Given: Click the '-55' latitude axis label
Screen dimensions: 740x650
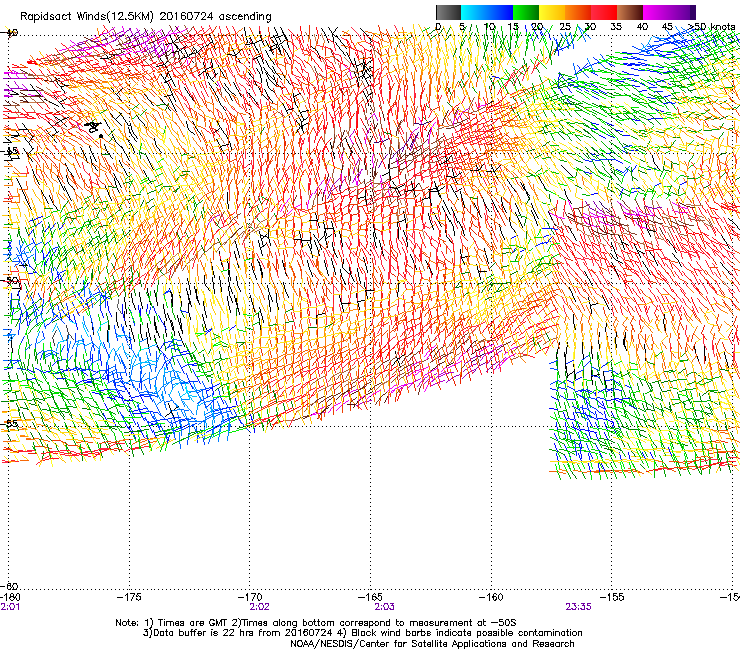Looking at the screenshot, I should pos(11,424).
